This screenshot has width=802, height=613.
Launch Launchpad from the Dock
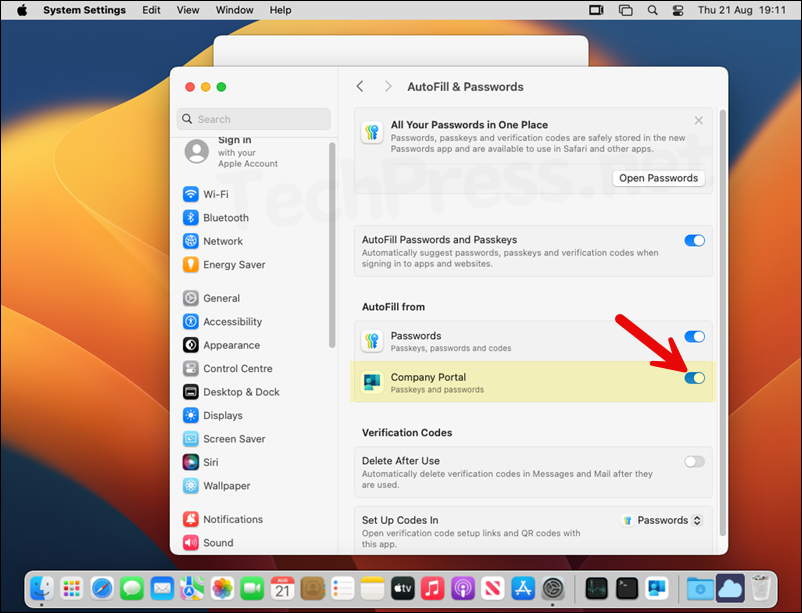(72, 588)
